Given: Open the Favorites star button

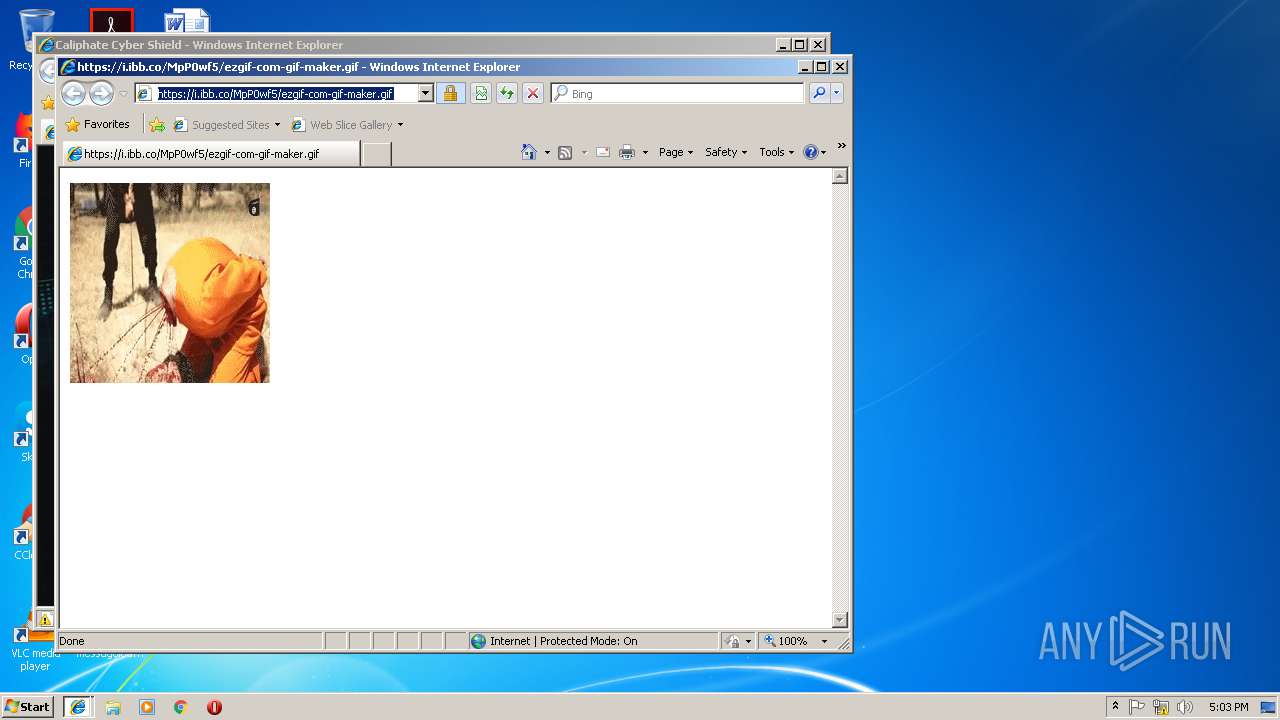Looking at the screenshot, I should point(98,125).
